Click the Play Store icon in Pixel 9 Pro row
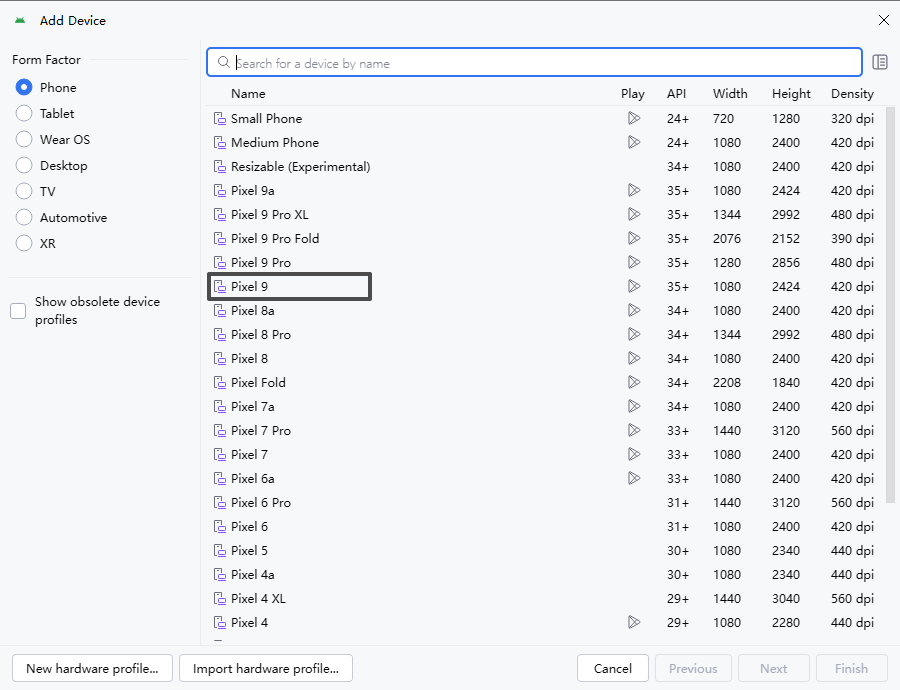 634,262
